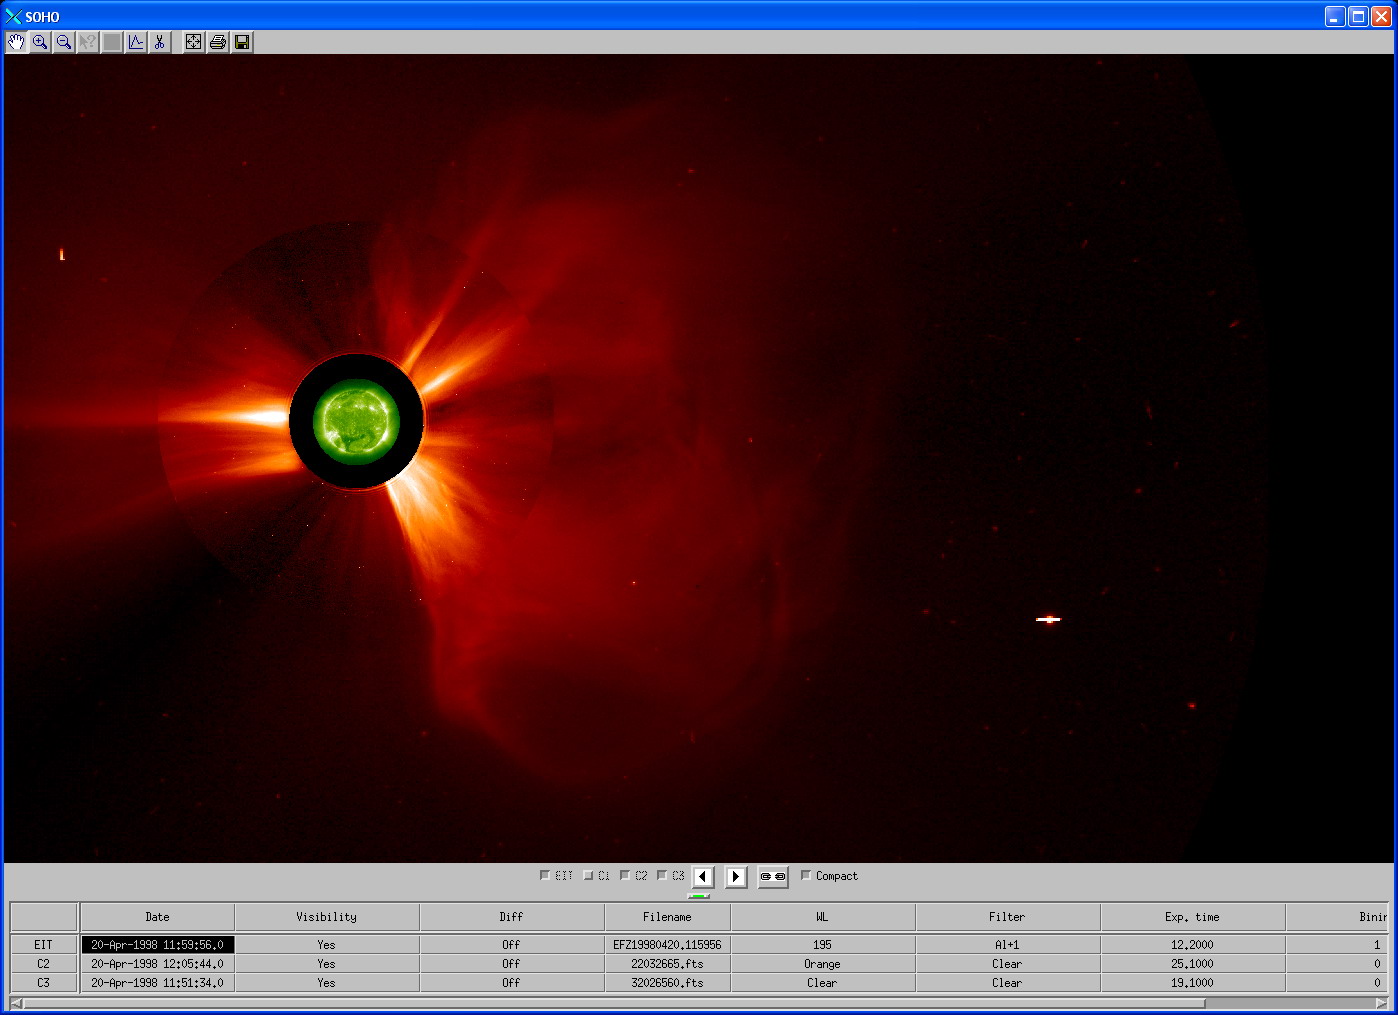Click the Diff column header
1398x1015 pixels.
512,917
